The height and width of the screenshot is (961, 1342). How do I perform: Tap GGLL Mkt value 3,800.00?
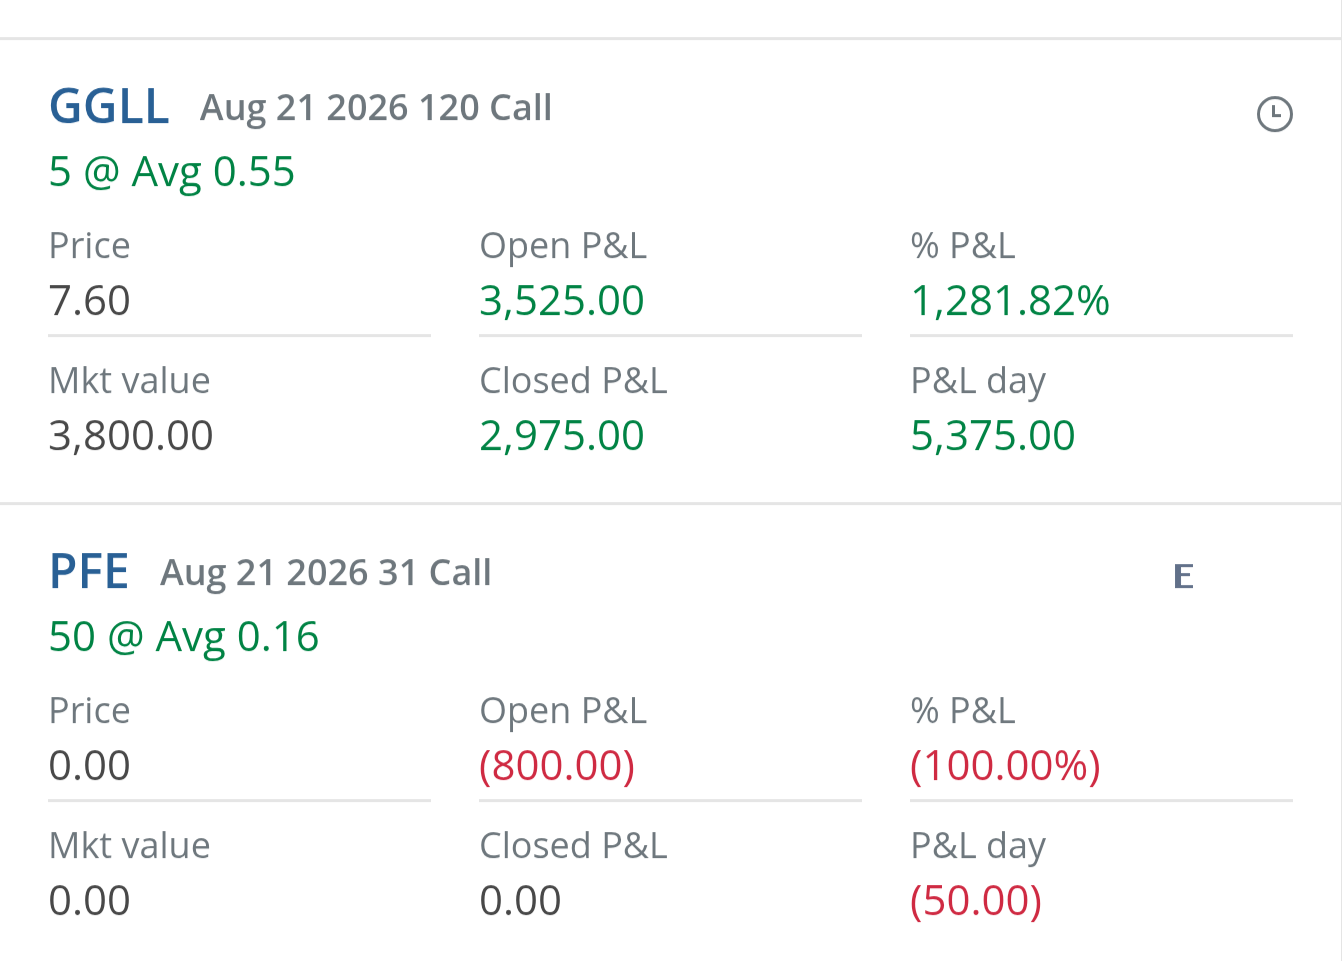(131, 436)
